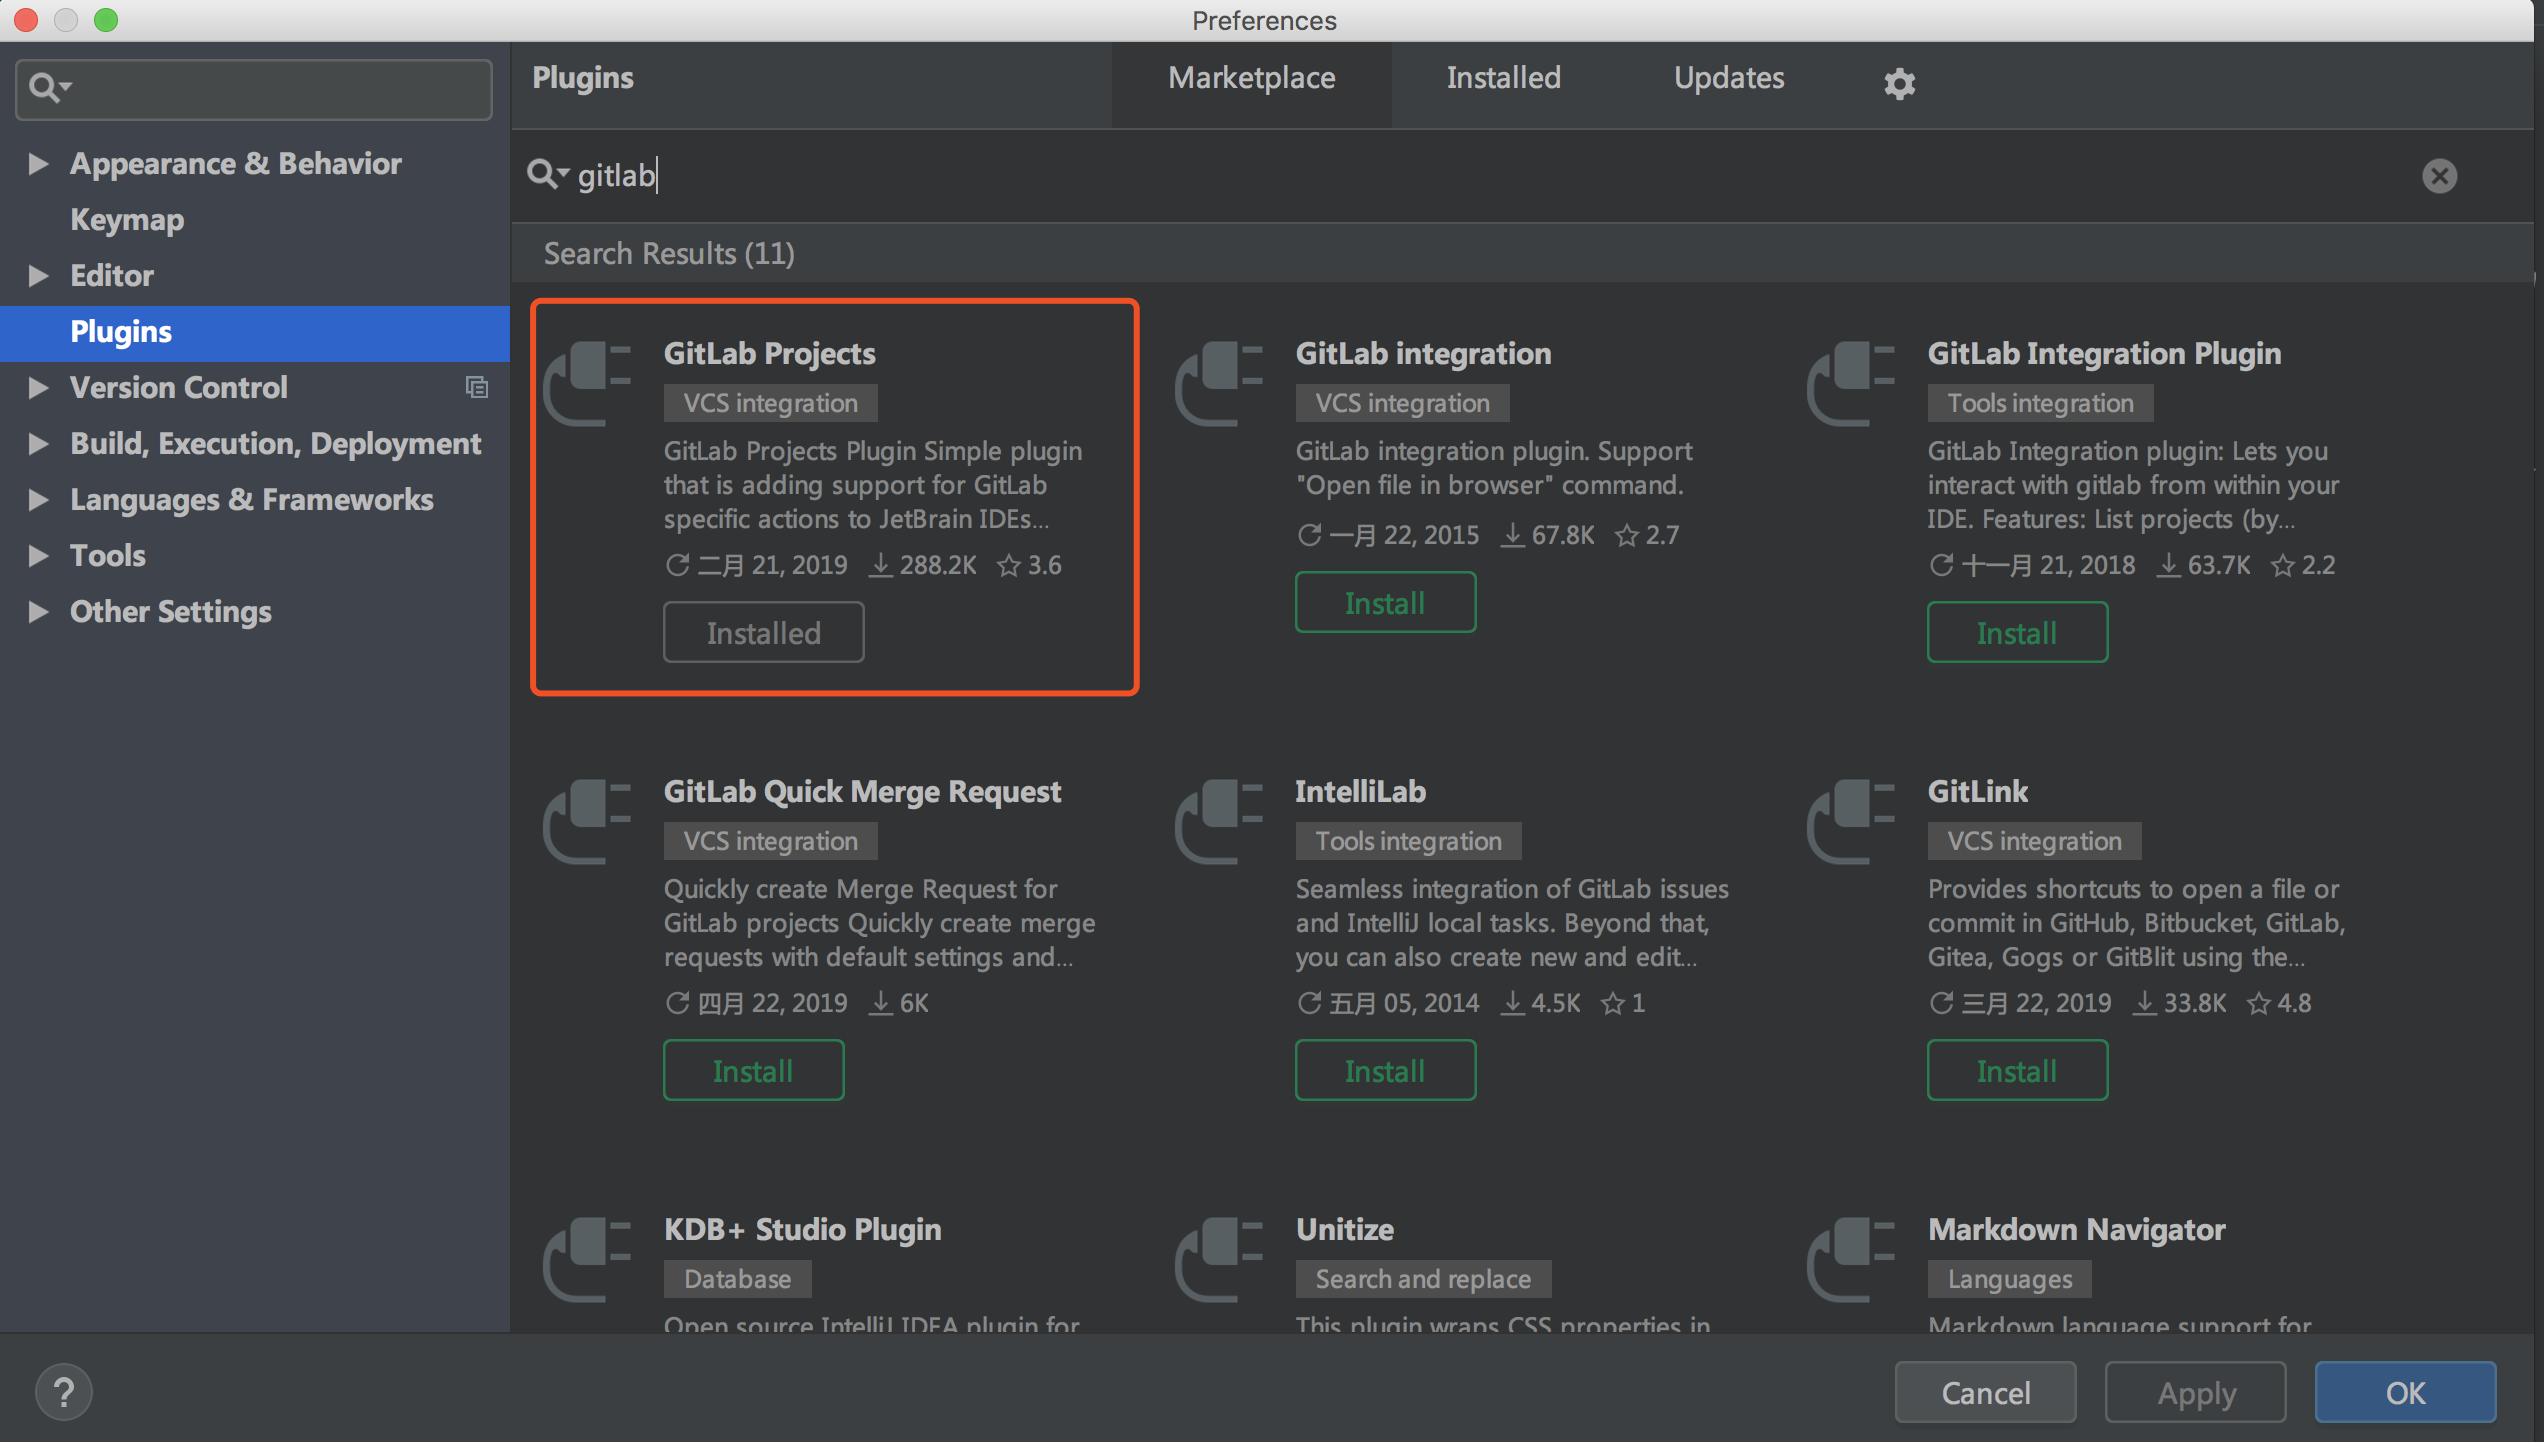2544x1442 pixels.
Task: Click the GitLab Projects plug icon
Action: click(587, 383)
